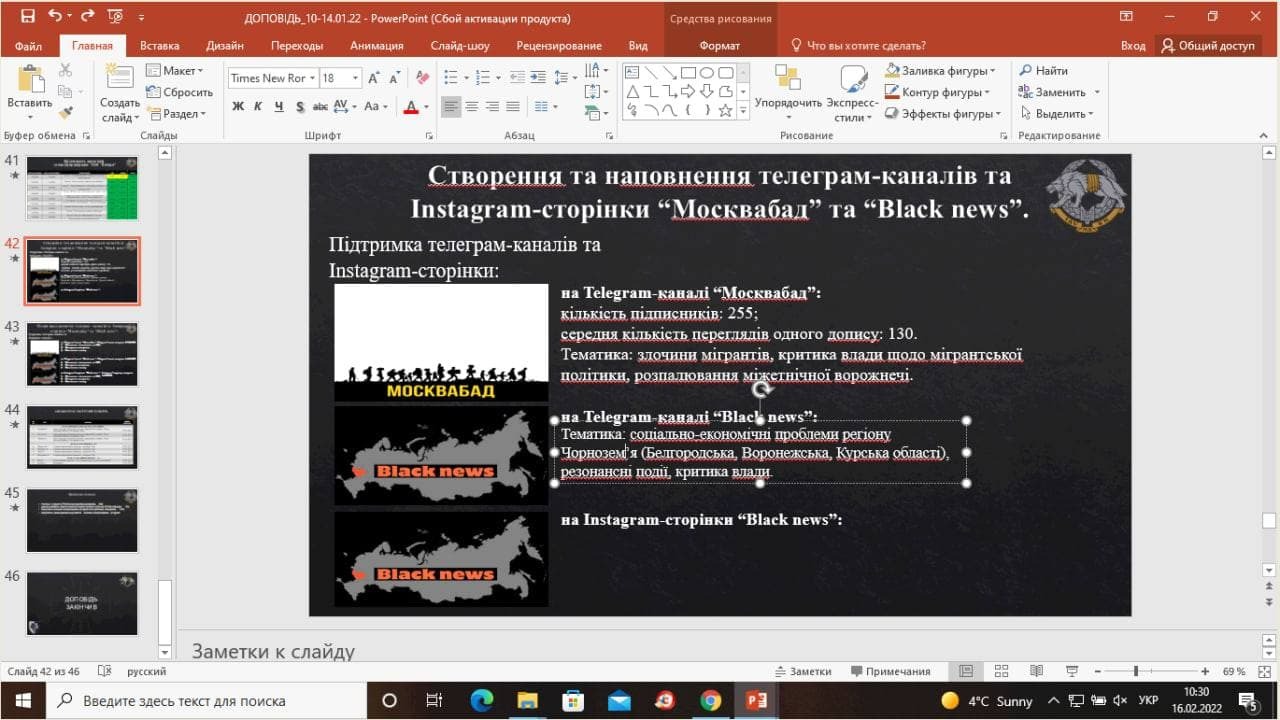The image size is (1280, 720).
Task: Switch to slide sorter view
Action: pos(999,671)
